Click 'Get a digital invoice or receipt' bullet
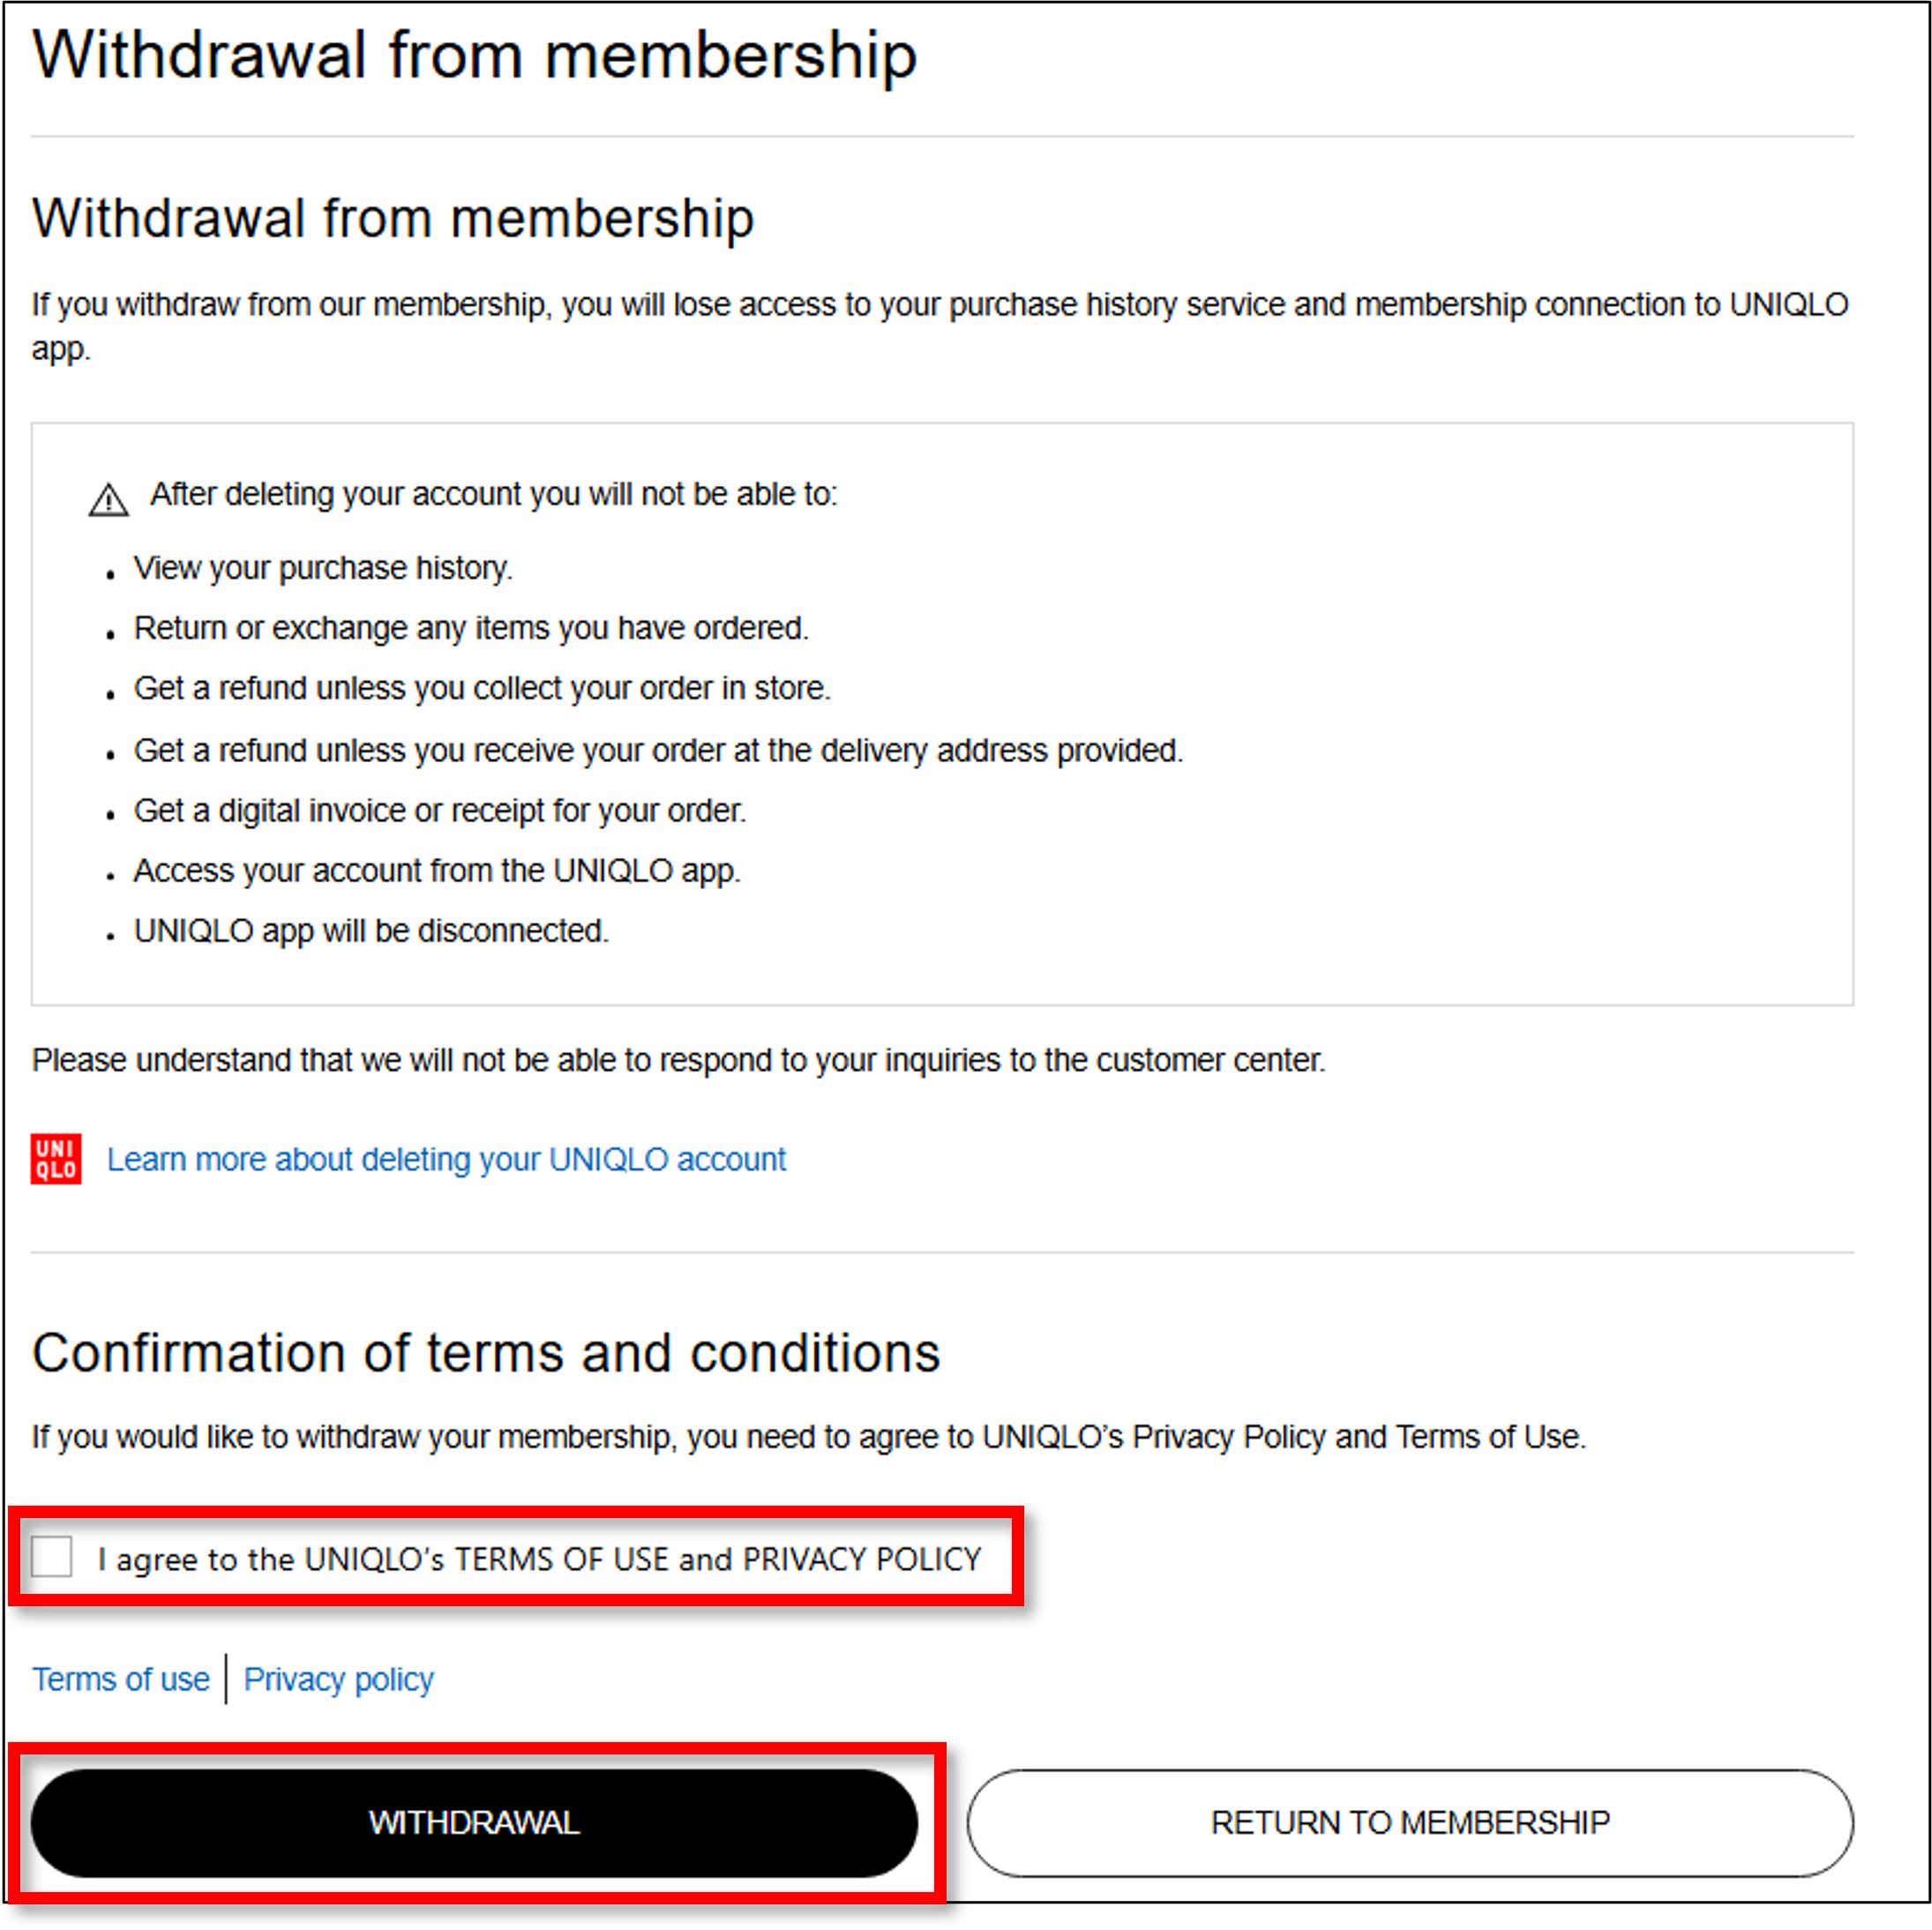The width and height of the screenshot is (1932, 1930). (440, 810)
